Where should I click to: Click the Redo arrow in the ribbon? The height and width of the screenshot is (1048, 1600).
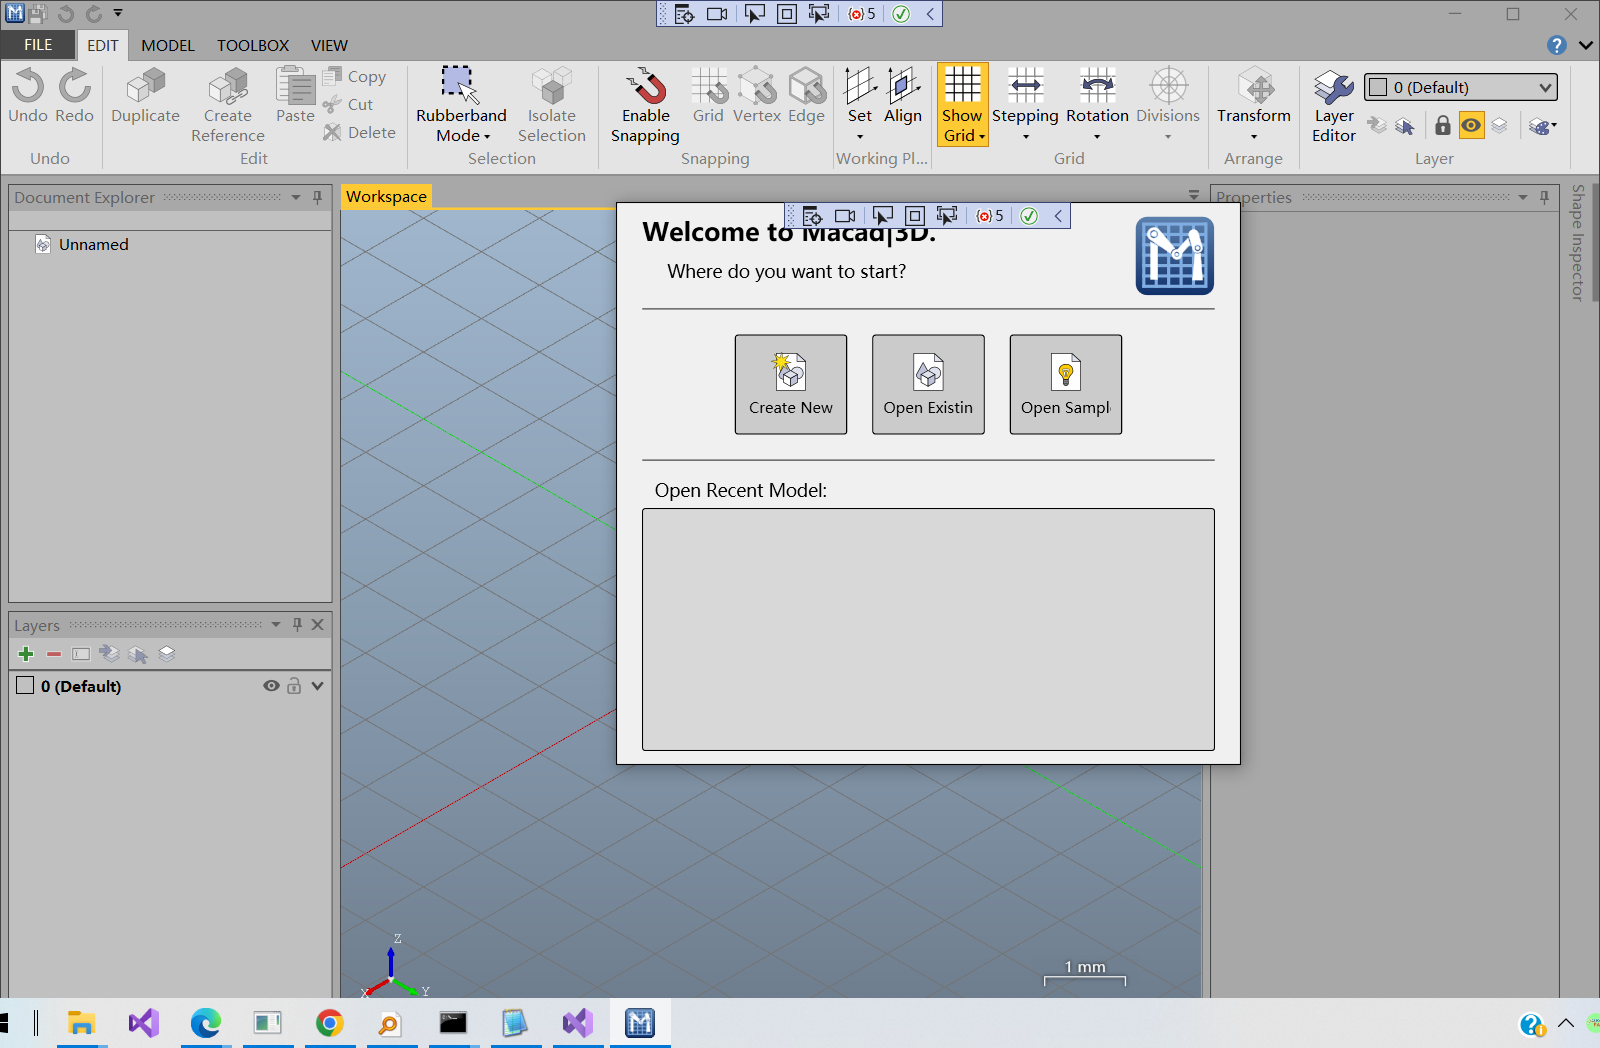pos(74,96)
